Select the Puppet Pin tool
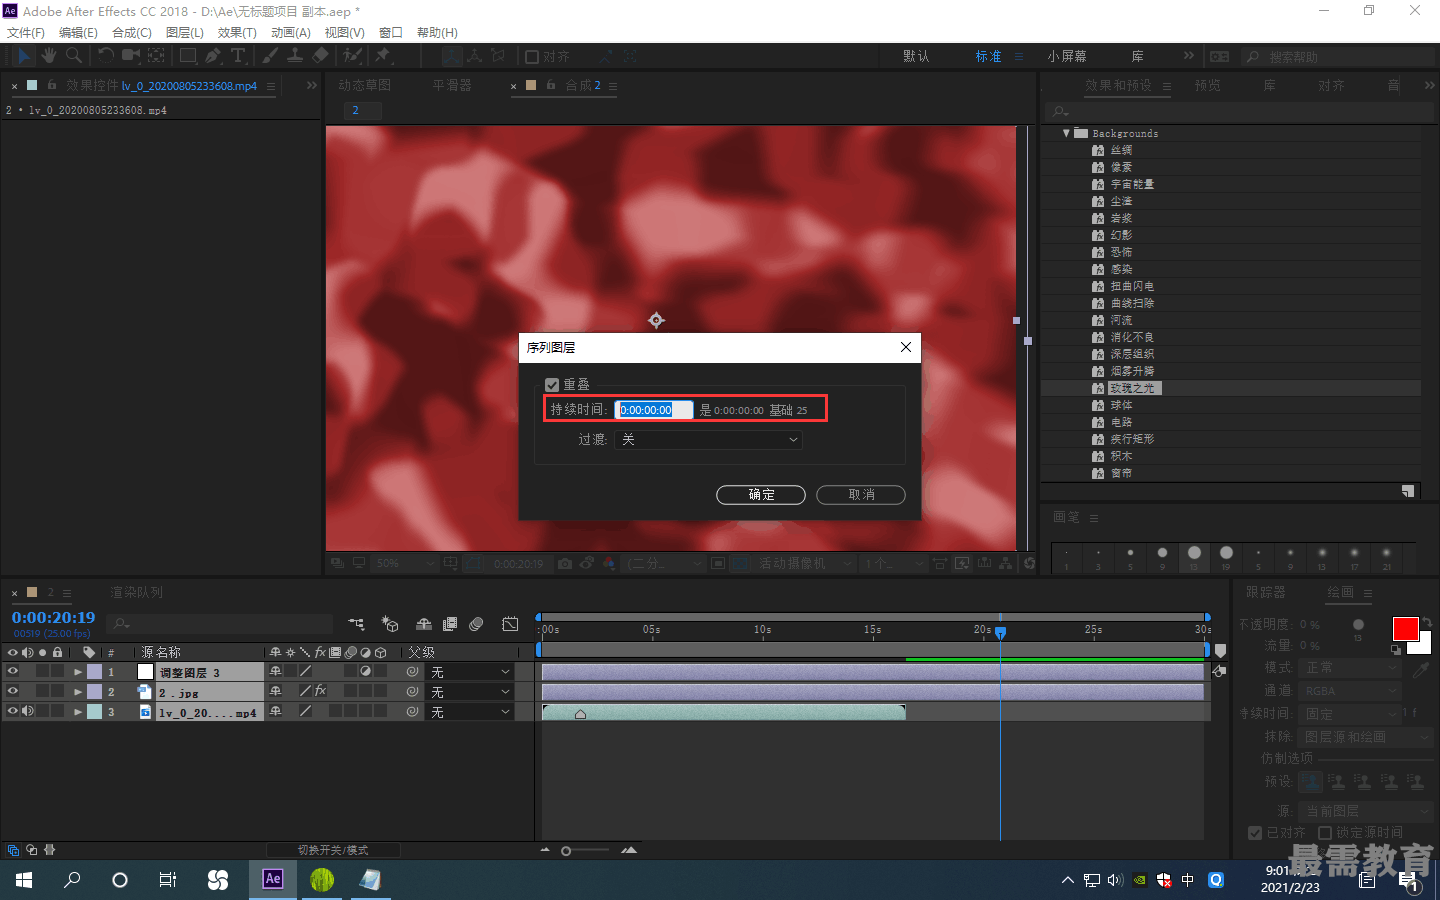The width and height of the screenshot is (1440, 900). [x=383, y=56]
